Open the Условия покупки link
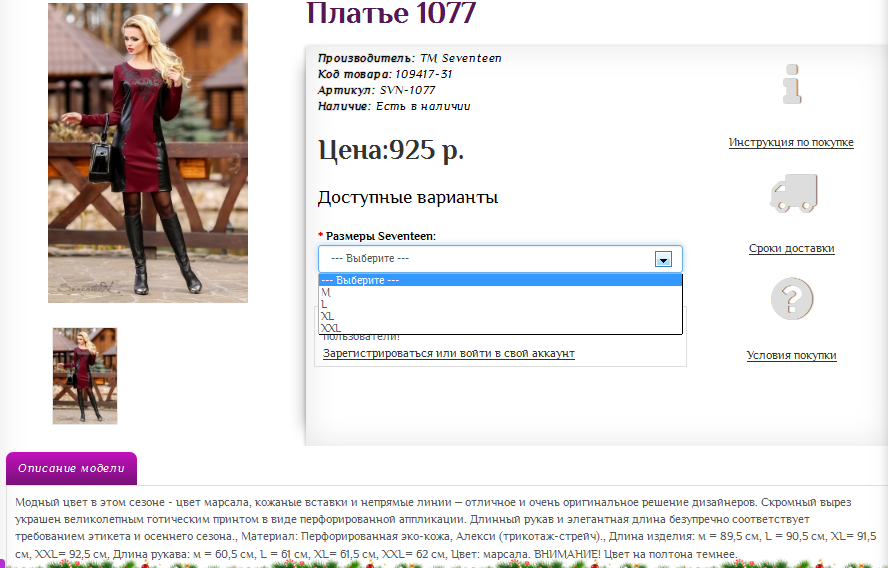 tap(792, 355)
